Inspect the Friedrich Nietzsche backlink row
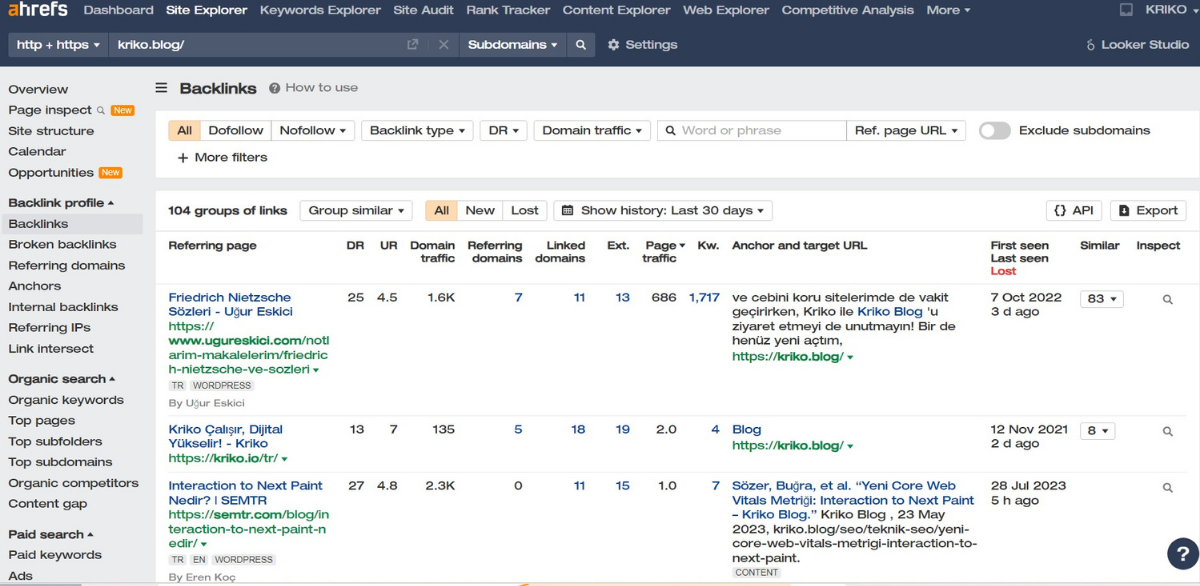This screenshot has height=586, width=1200. click(1167, 299)
